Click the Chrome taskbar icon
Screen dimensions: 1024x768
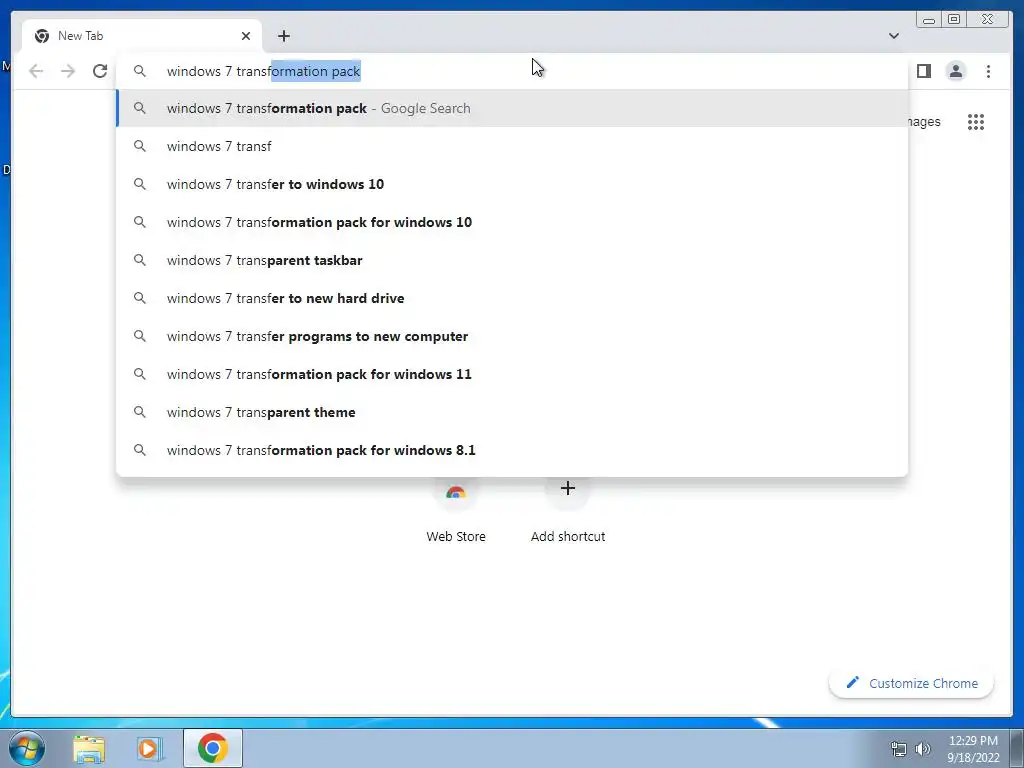(x=212, y=748)
